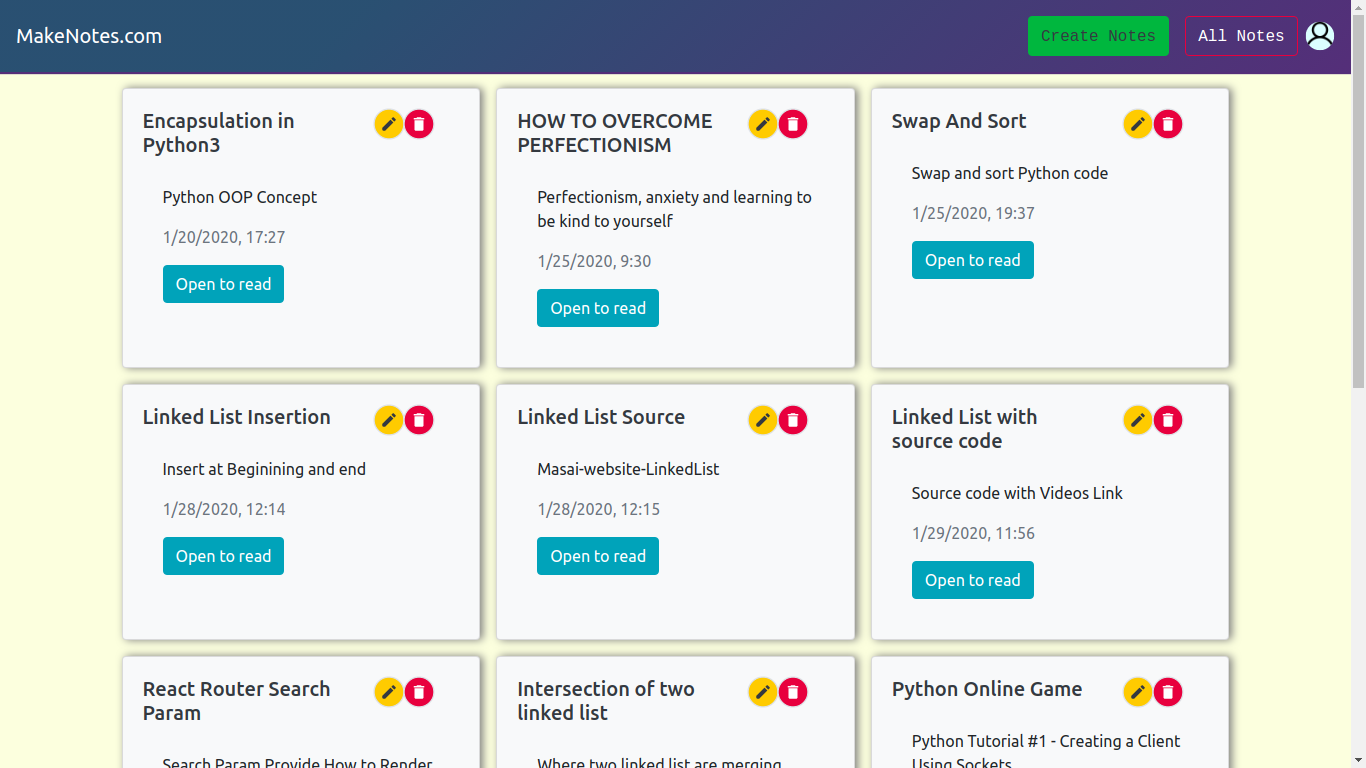This screenshot has height=768, width=1366.
Task: Edit the Linked List Source note
Action: 763,420
